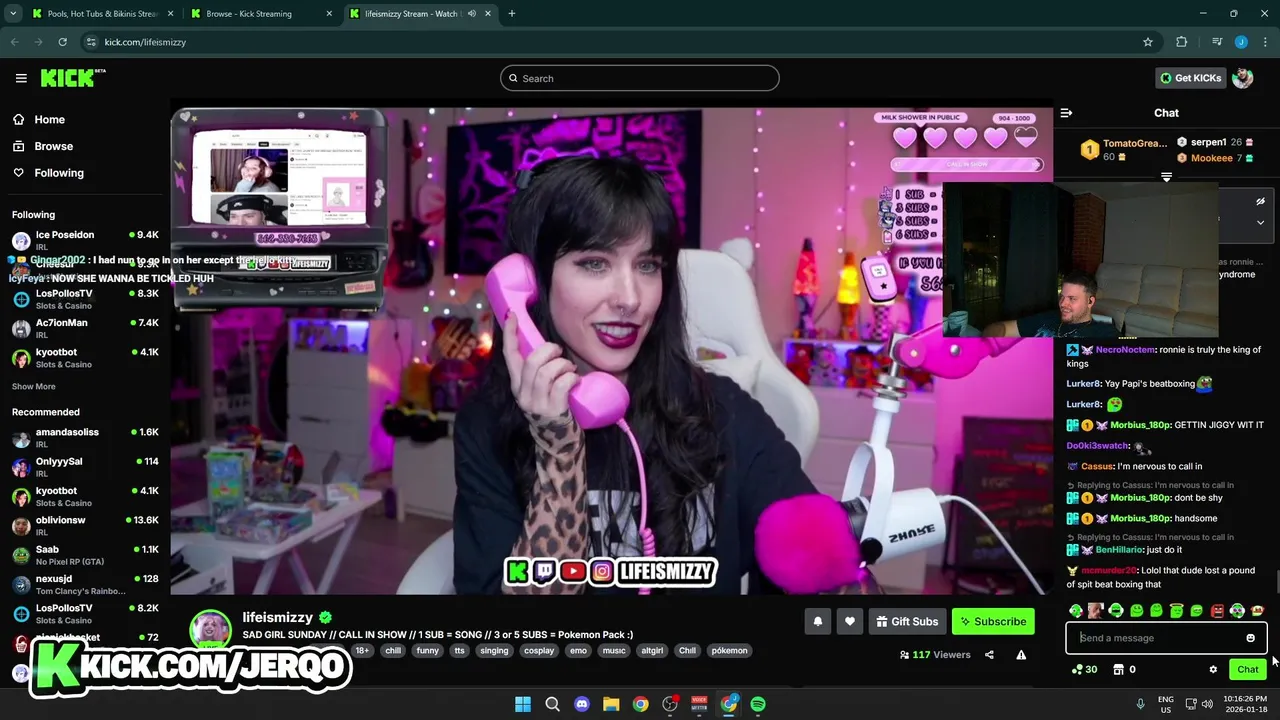Viewport: 1280px width, 720px height.
Task: Mute audio on the lifeismizzy tab
Action: (x=472, y=14)
